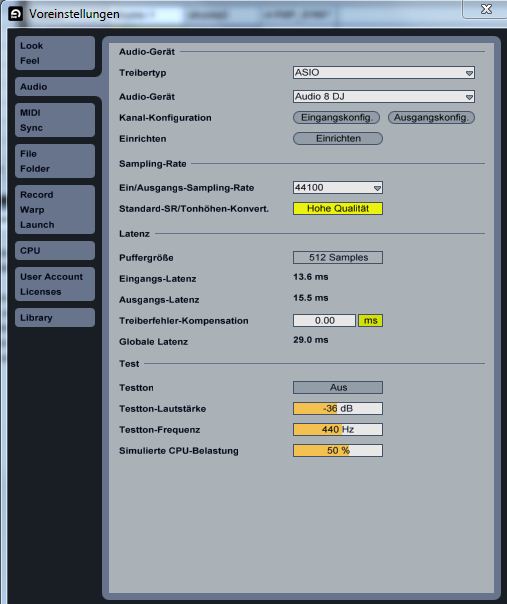This screenshot has height=604, width=507.
Task: Expand the Audio-Gerät Audio 8 DJ dropdown
Action: coord(384,96)
